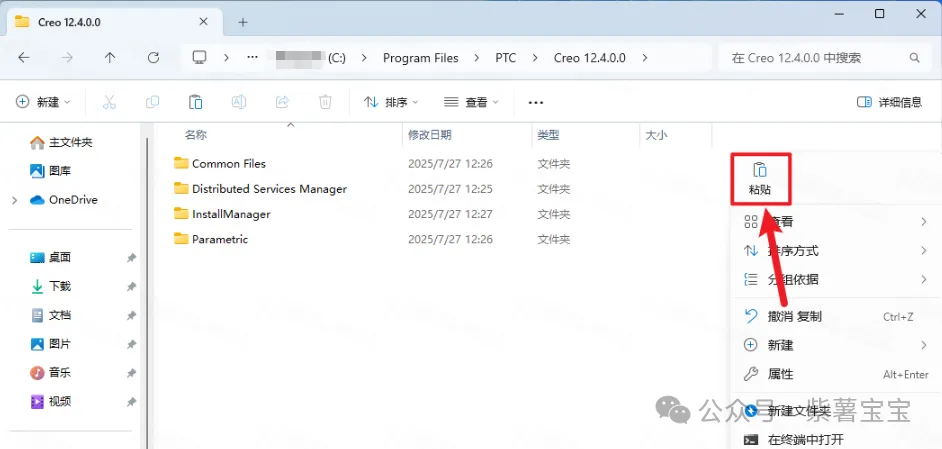Select the Parametric folder

coord(220,239)
